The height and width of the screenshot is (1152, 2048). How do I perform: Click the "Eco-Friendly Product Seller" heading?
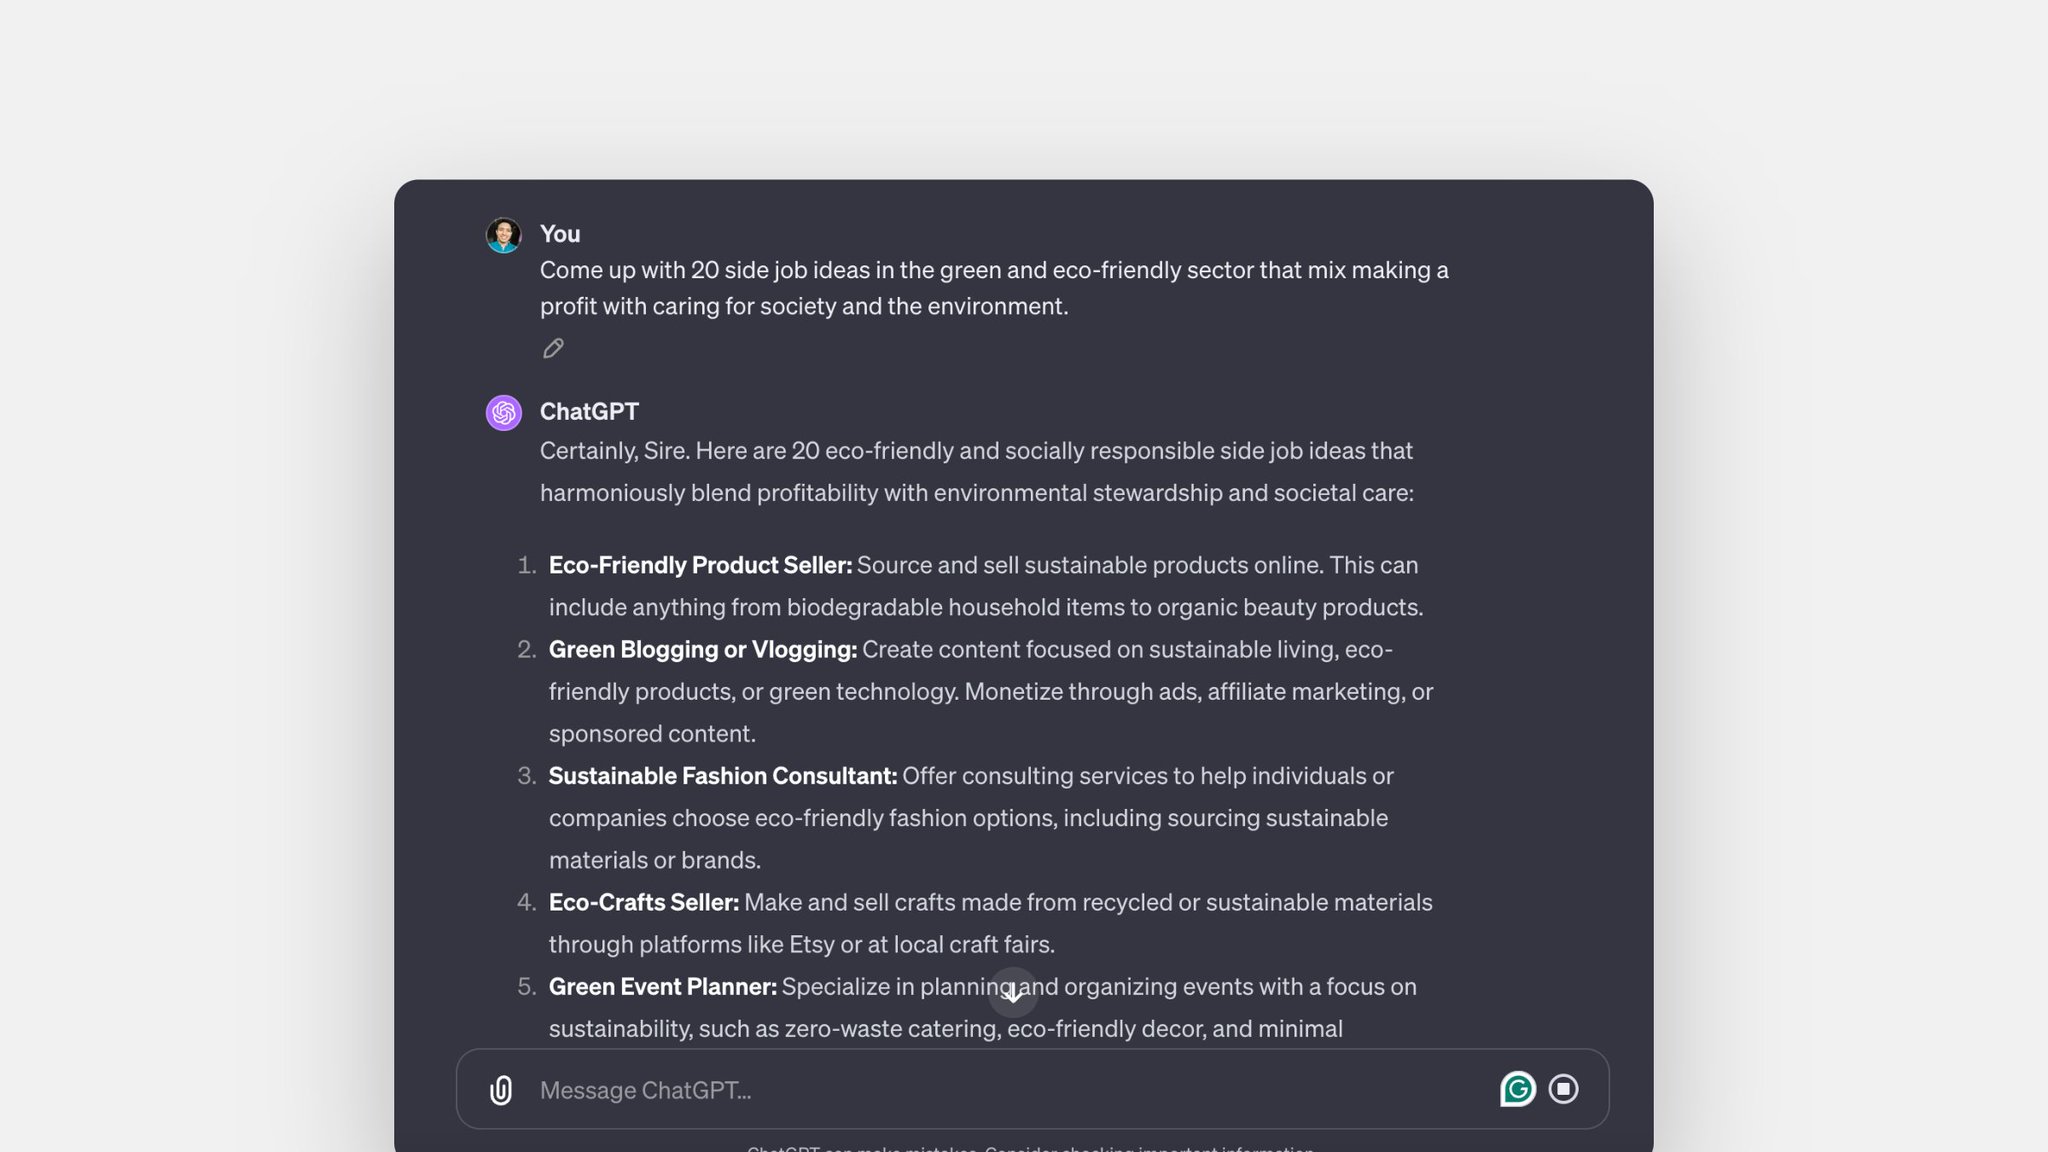pos(700,565)
